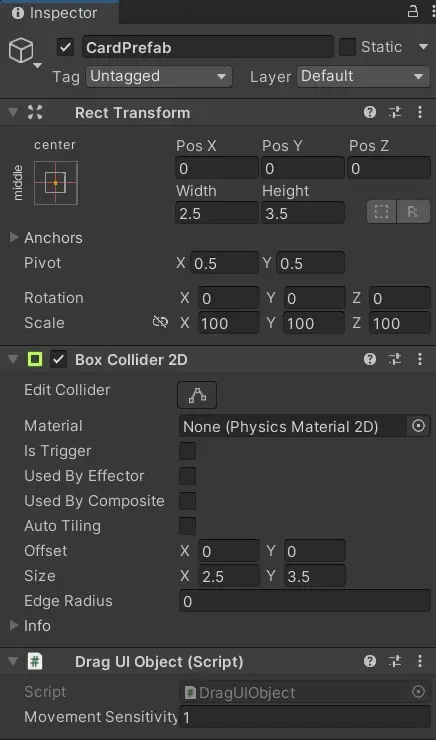This screenshot has width=436, height=740.
Task: Disable the CardPrefab active checkbox
Action: coord(66,47)
